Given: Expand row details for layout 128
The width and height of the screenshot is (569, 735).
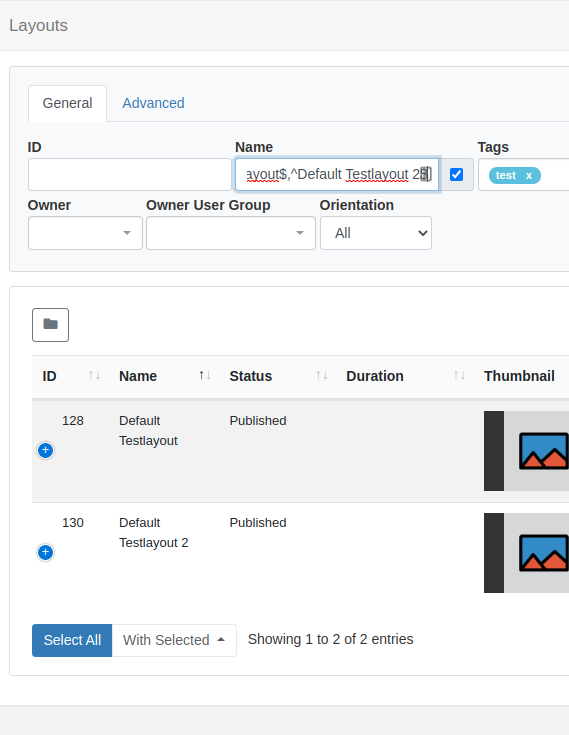Looking at the screenshot, I should pos(45,450).
